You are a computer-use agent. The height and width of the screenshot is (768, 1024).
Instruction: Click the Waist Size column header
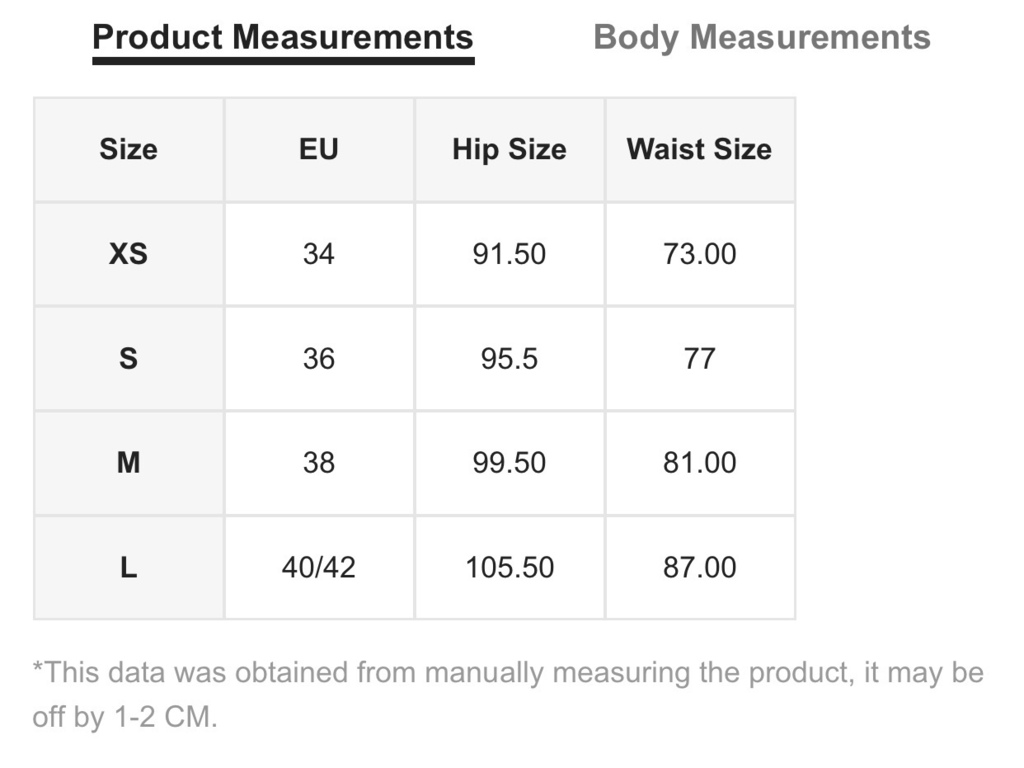pos(700,150)
